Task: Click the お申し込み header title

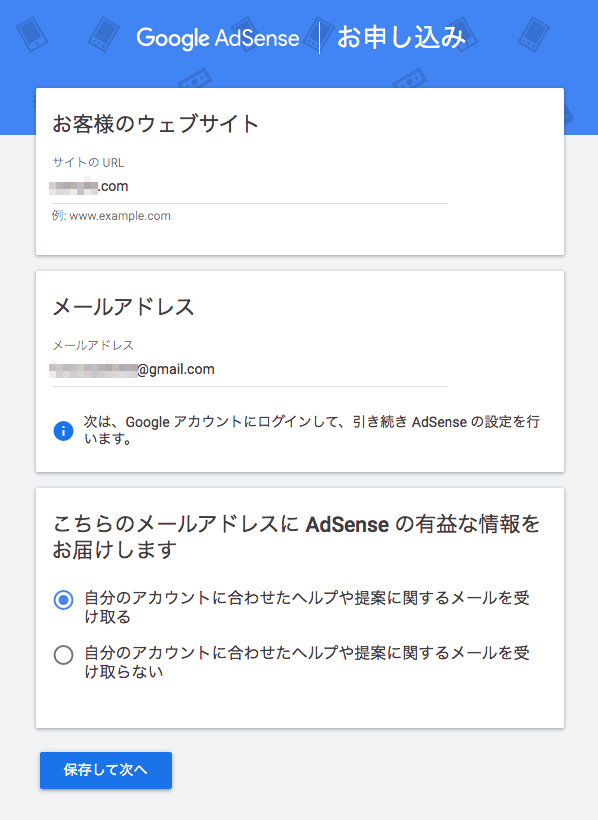Action: click(x=401, y=38)
